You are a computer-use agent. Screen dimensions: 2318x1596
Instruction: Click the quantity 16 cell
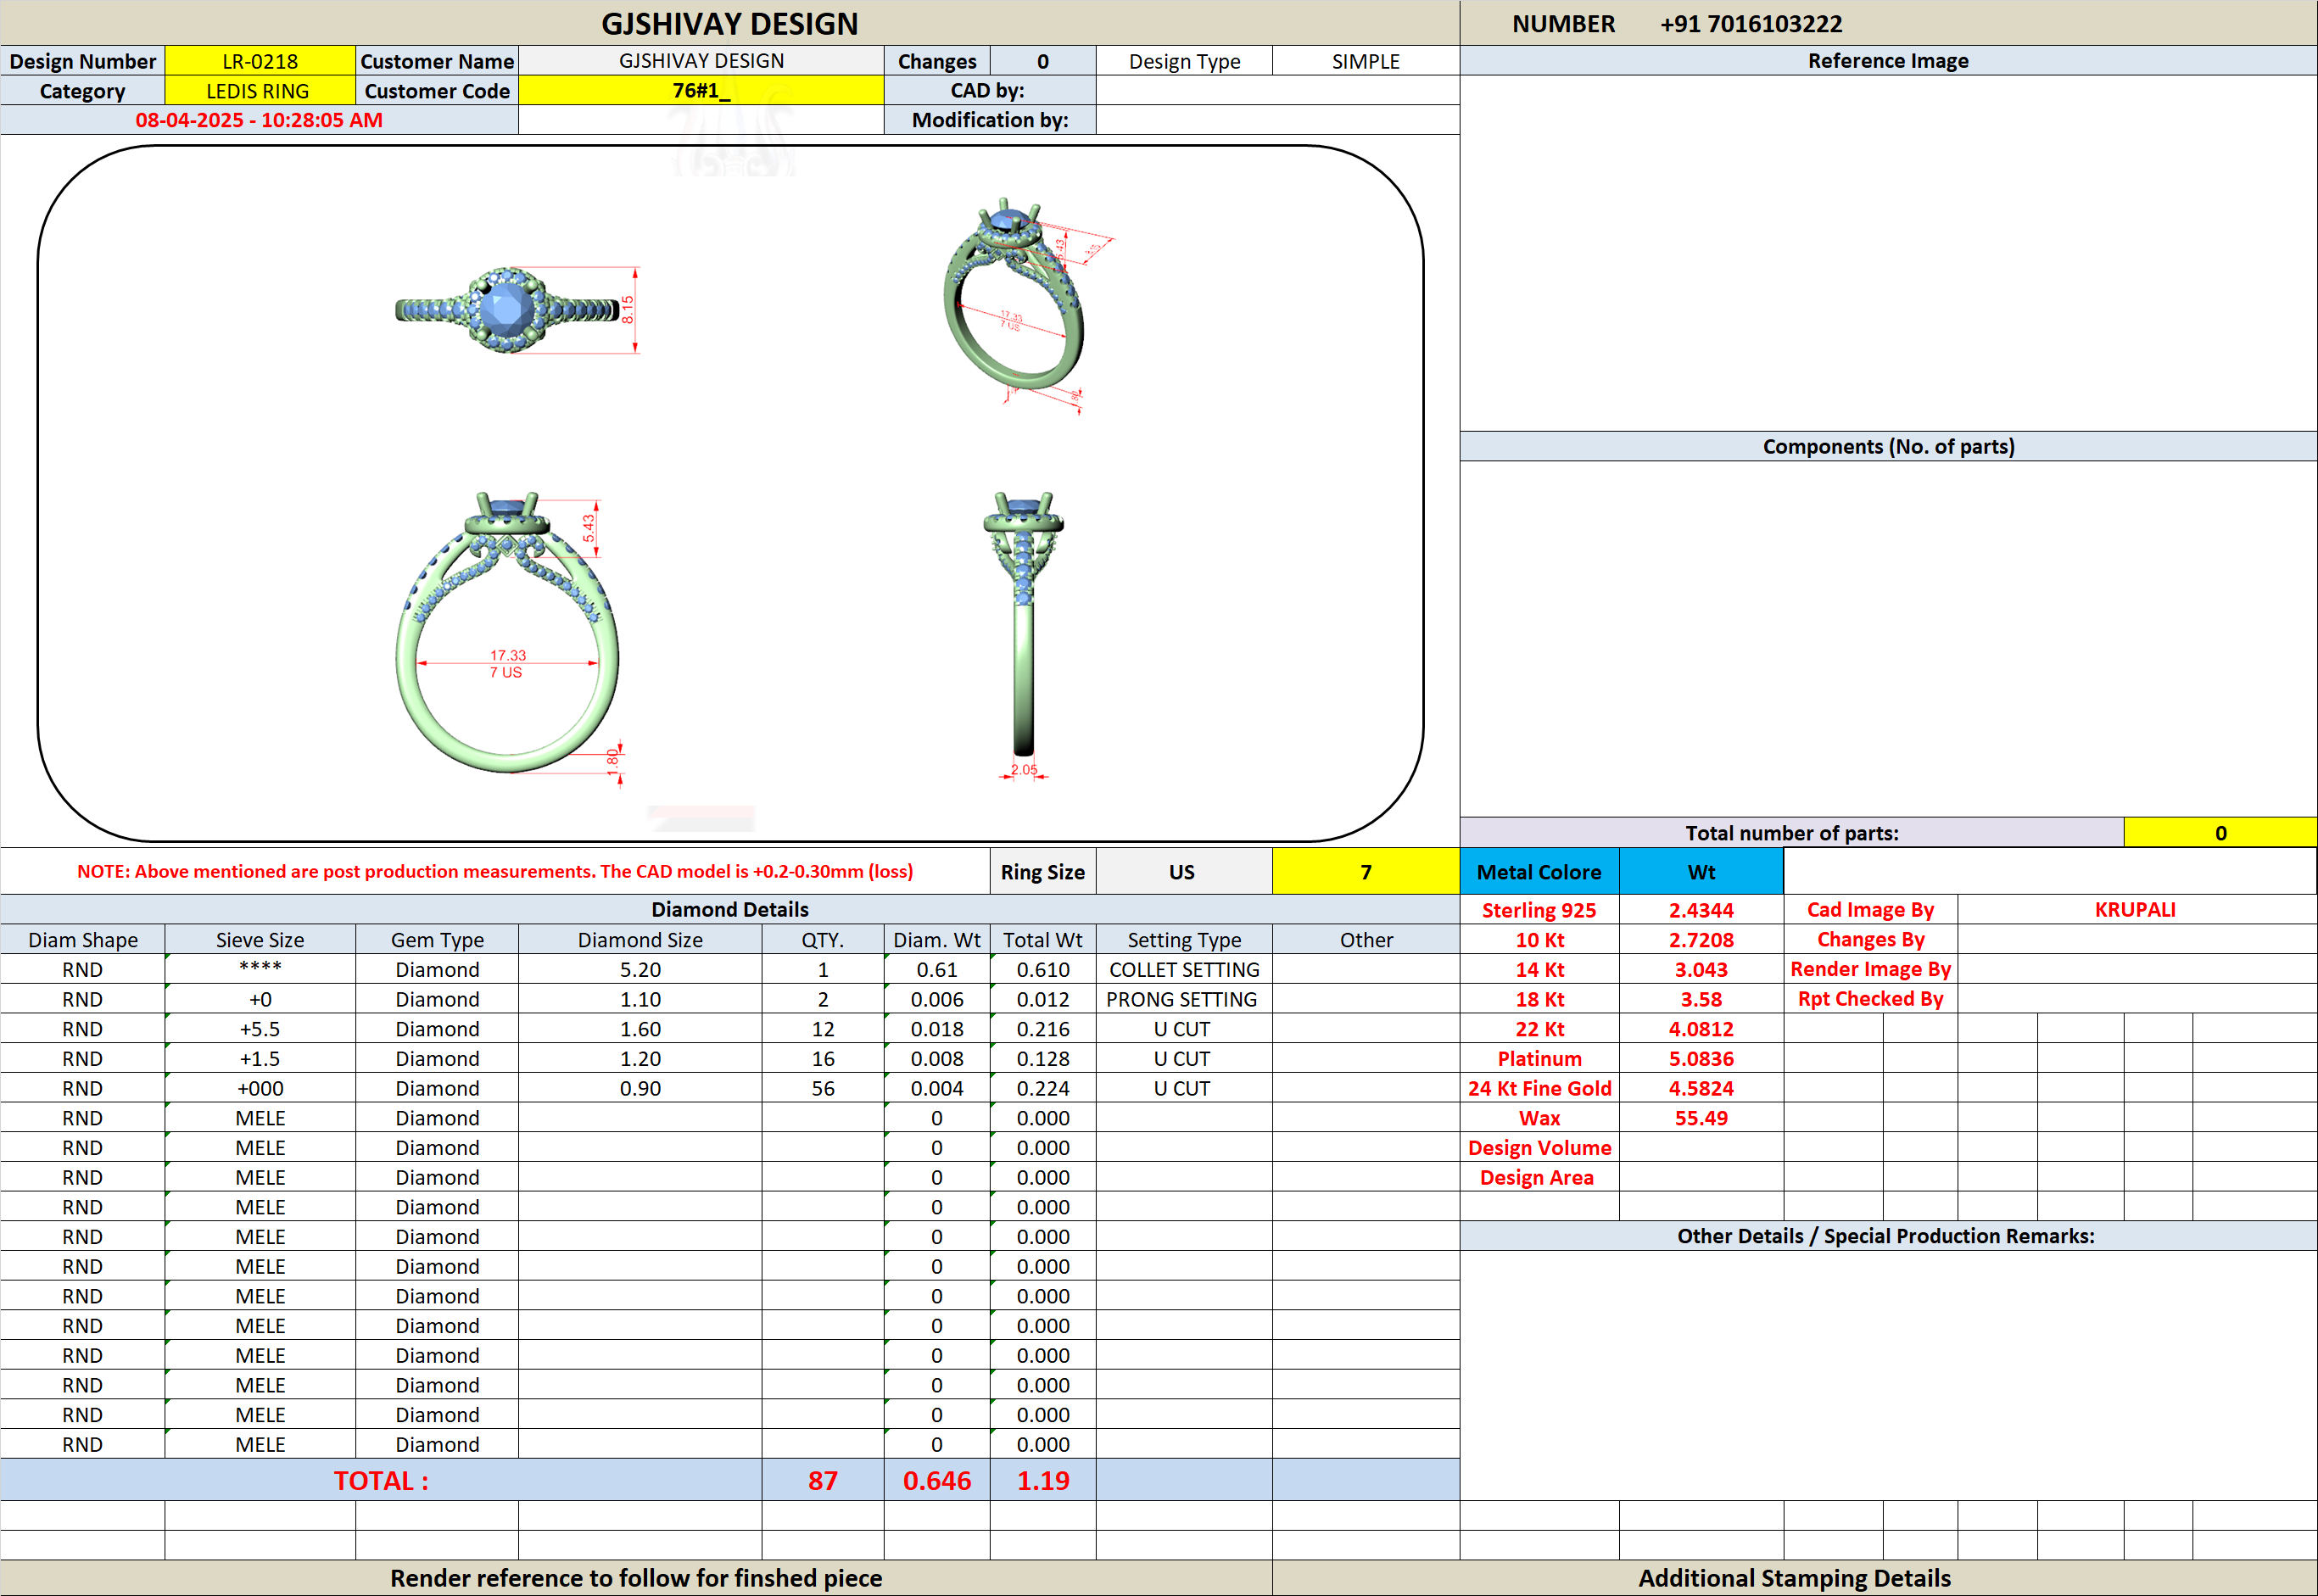(823, 1059)
